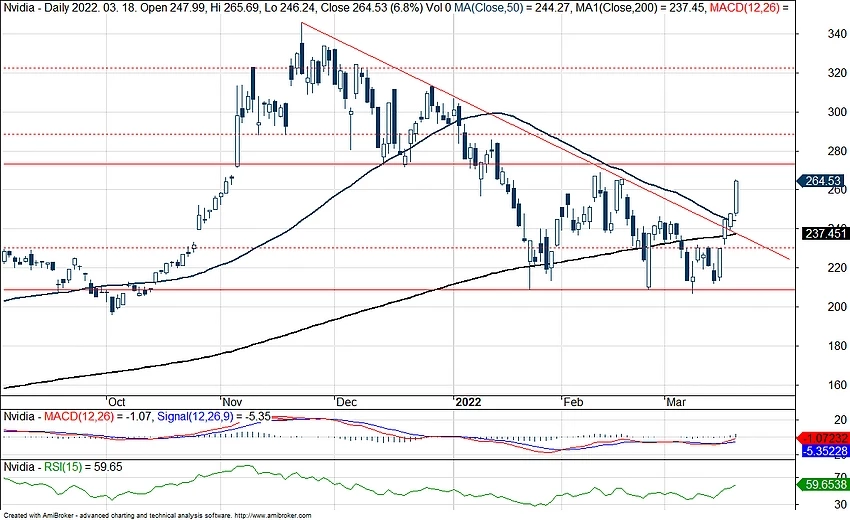Click the Nov label on the time axis
850x520 pixels.
point(233,402)
